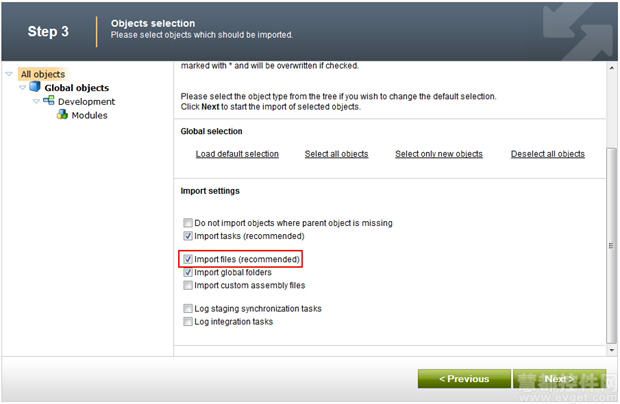620x404 pixels.
Task: Click the Development hierarchy icon
Action: coord(49,100)
